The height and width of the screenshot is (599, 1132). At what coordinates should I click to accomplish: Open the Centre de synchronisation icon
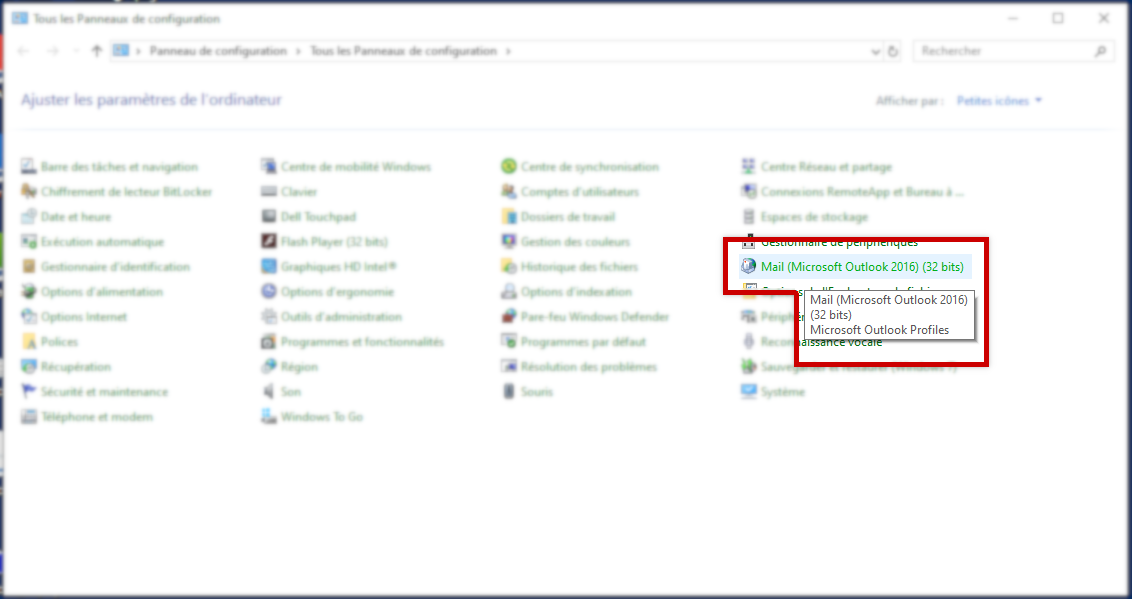(509, 167)
